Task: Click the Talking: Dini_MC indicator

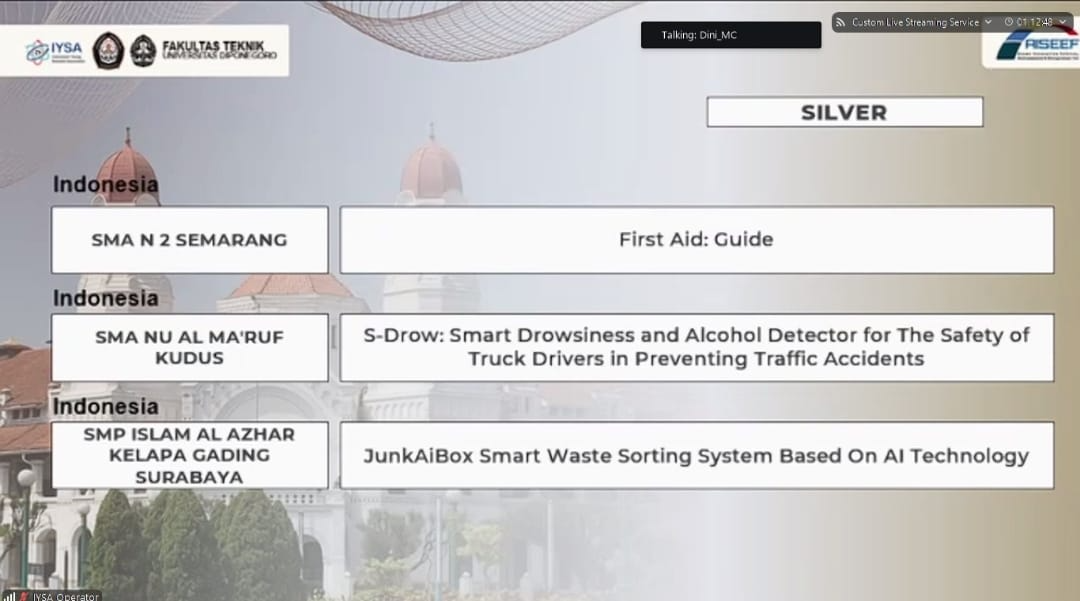Action: [x=730, y=35]
